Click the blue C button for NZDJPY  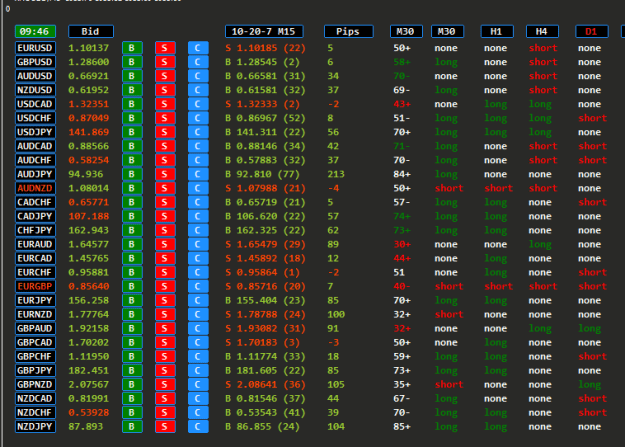click(198, 427)
